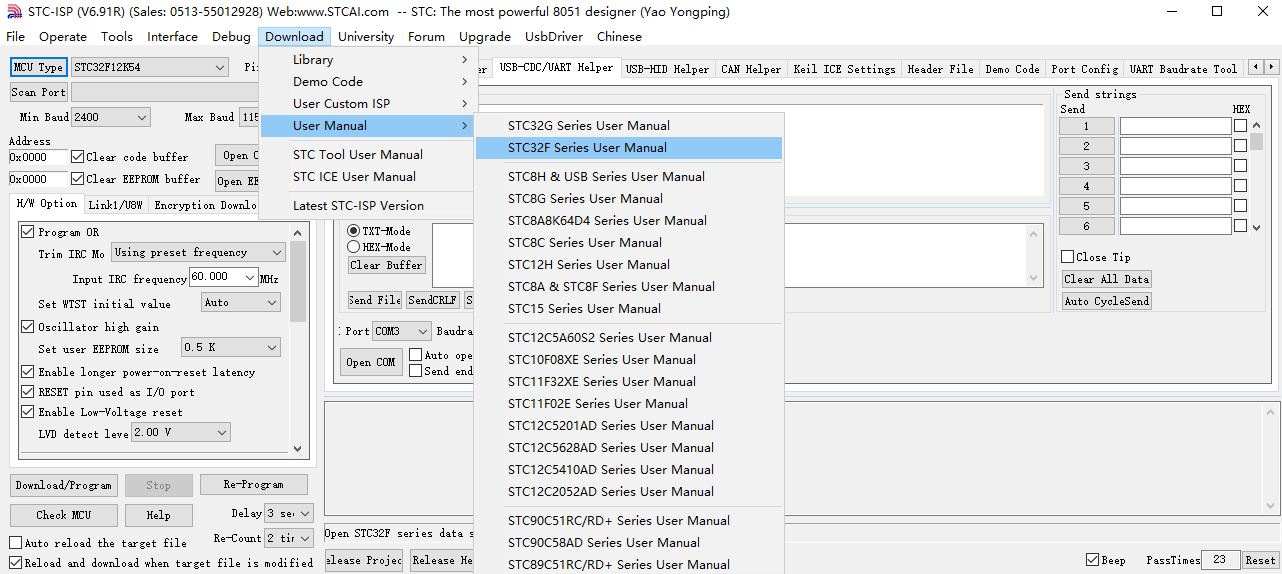
Task: Open LVD detect level 2.00 V dropdown
Action: pos(181,433)
